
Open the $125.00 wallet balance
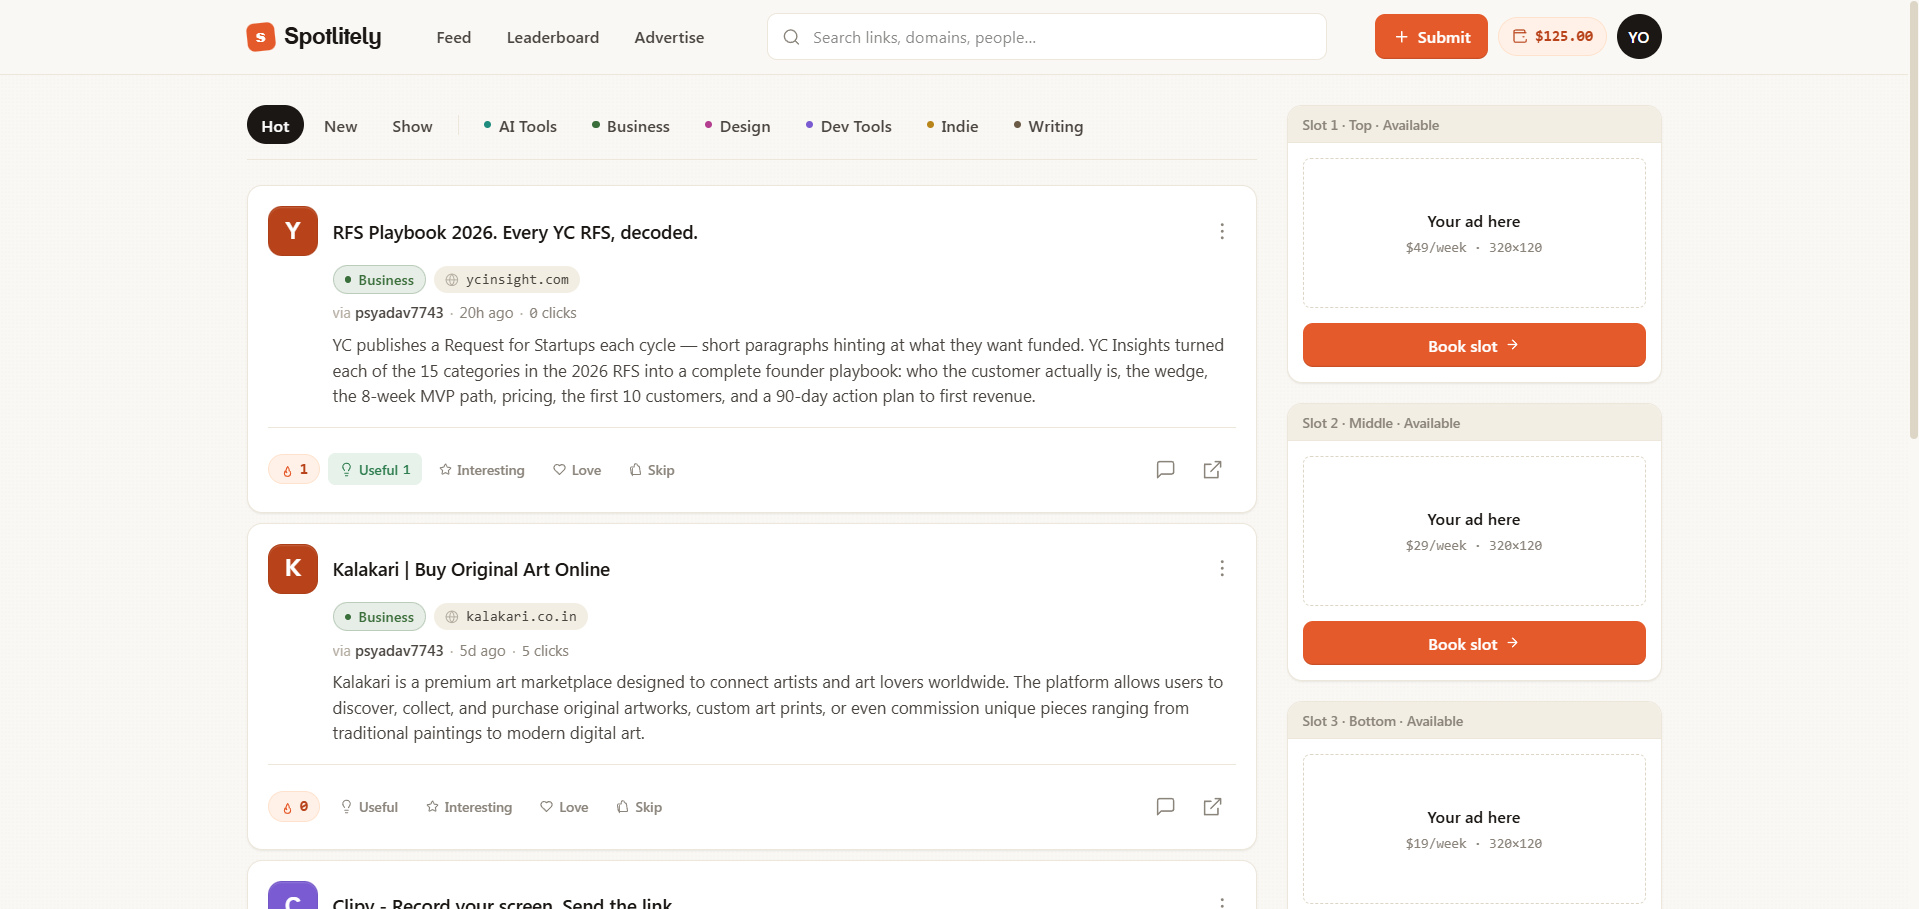coord(1552,37)
